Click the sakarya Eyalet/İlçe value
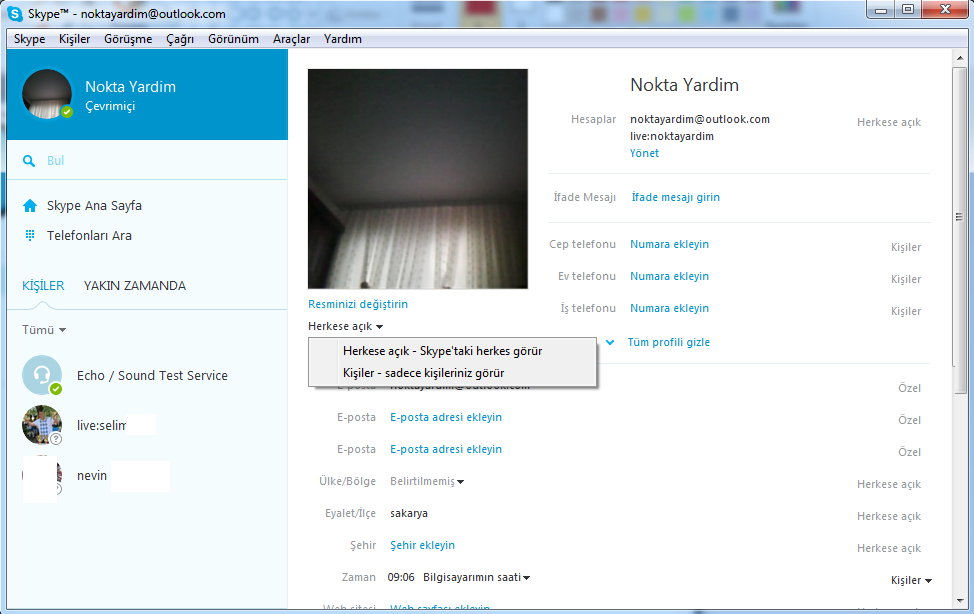Screen dimensions: 974x614 click(x=409, y=513)
